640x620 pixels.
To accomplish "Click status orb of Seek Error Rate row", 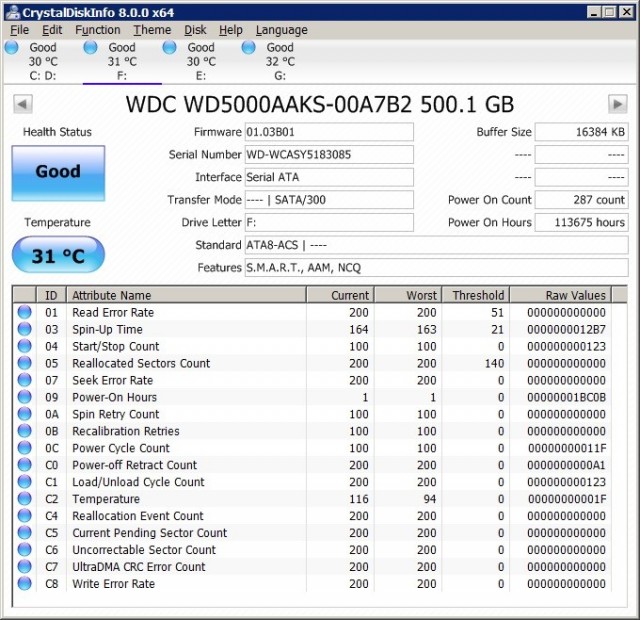I will 24,380.
